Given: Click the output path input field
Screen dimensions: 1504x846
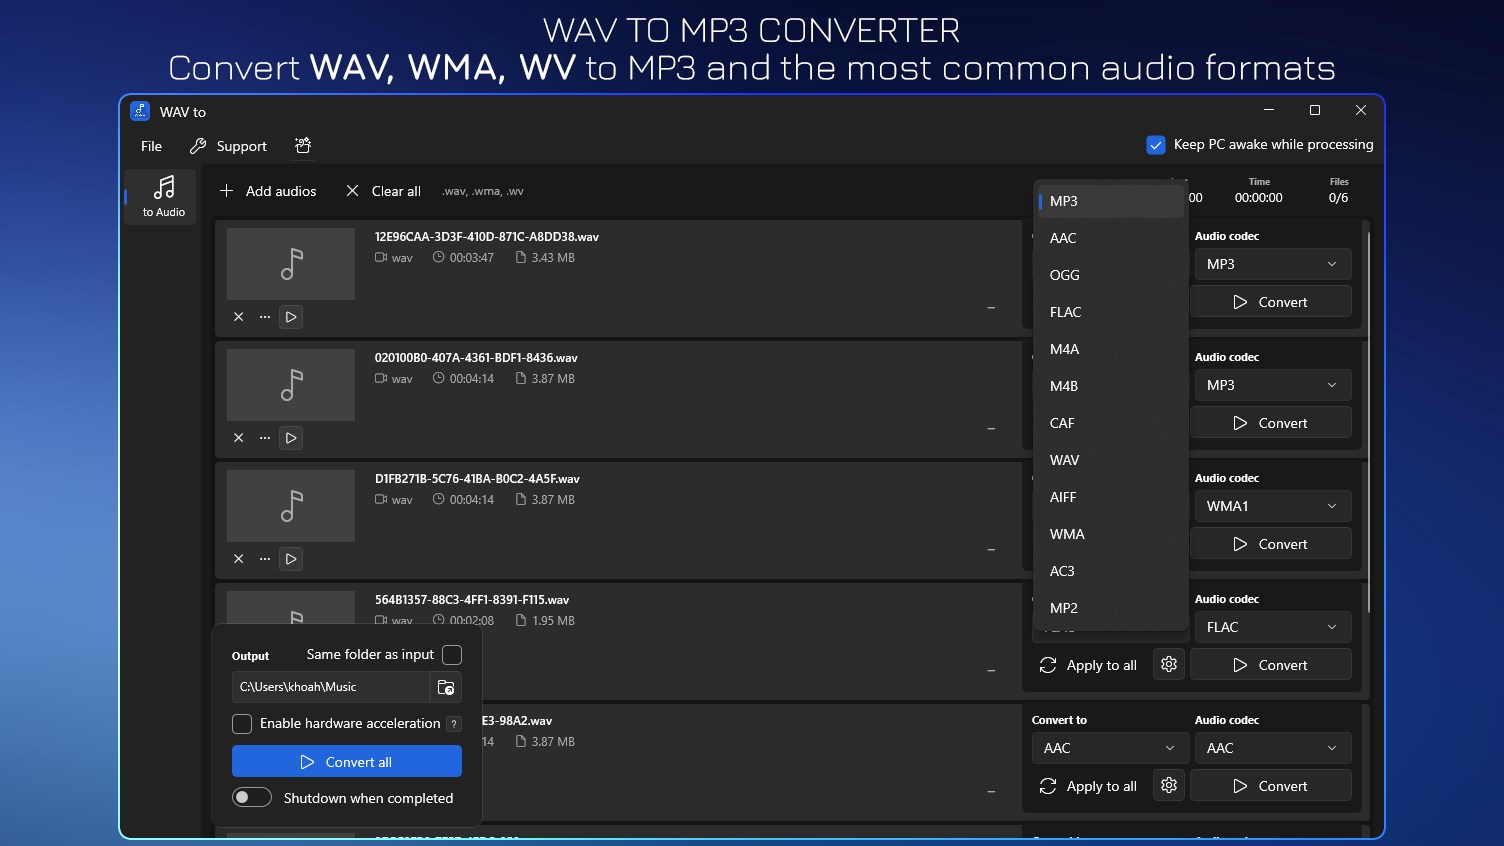Looking at the screenshot, I should (x=330, y=687).
